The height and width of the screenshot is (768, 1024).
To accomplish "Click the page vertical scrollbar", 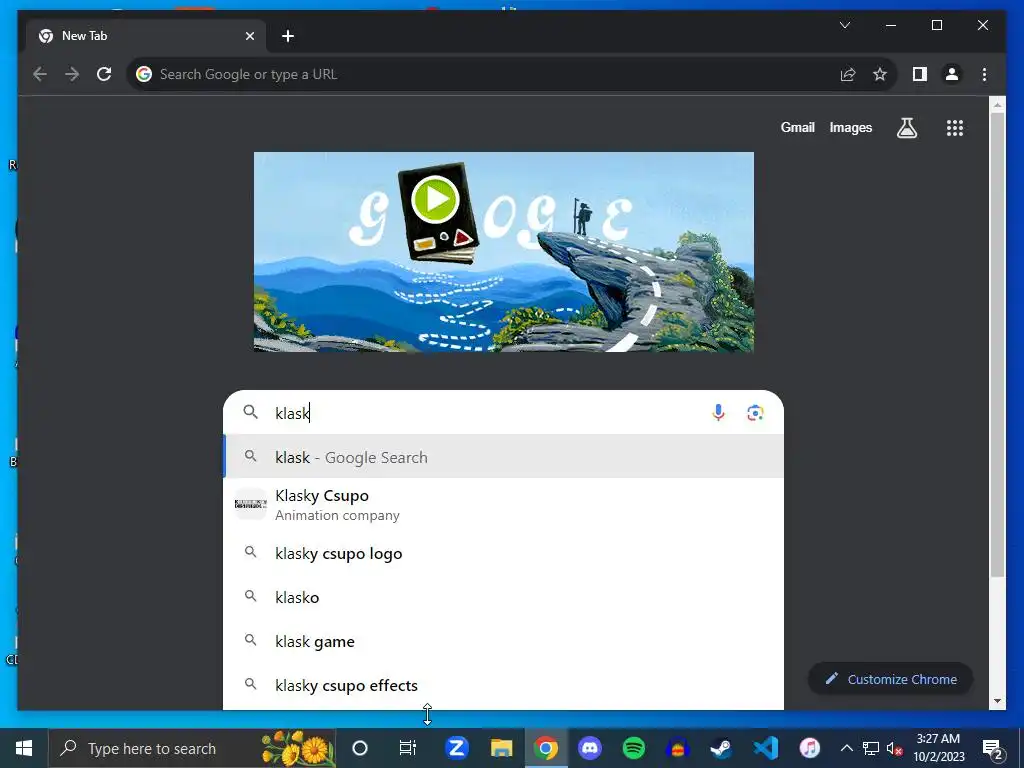I will (997, 344).
